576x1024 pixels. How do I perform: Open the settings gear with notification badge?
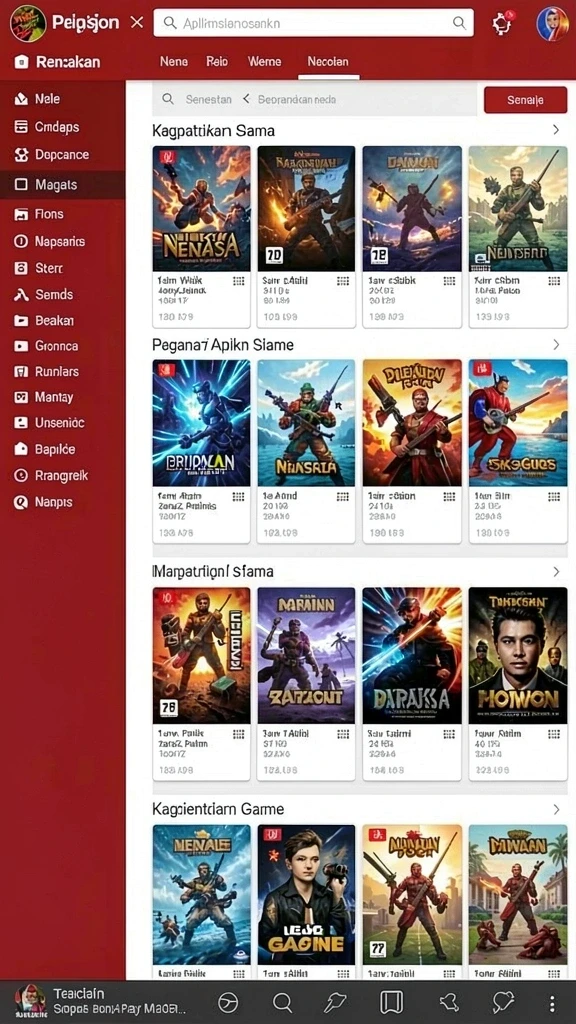(502, 24)
